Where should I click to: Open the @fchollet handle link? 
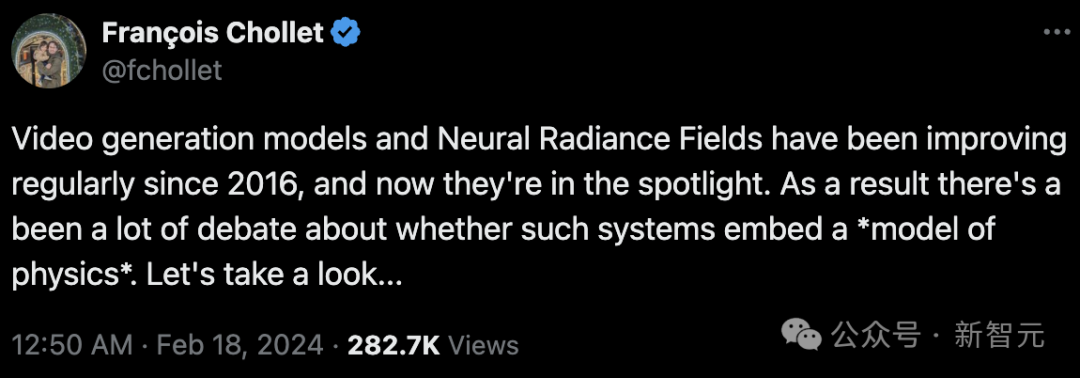162,70
